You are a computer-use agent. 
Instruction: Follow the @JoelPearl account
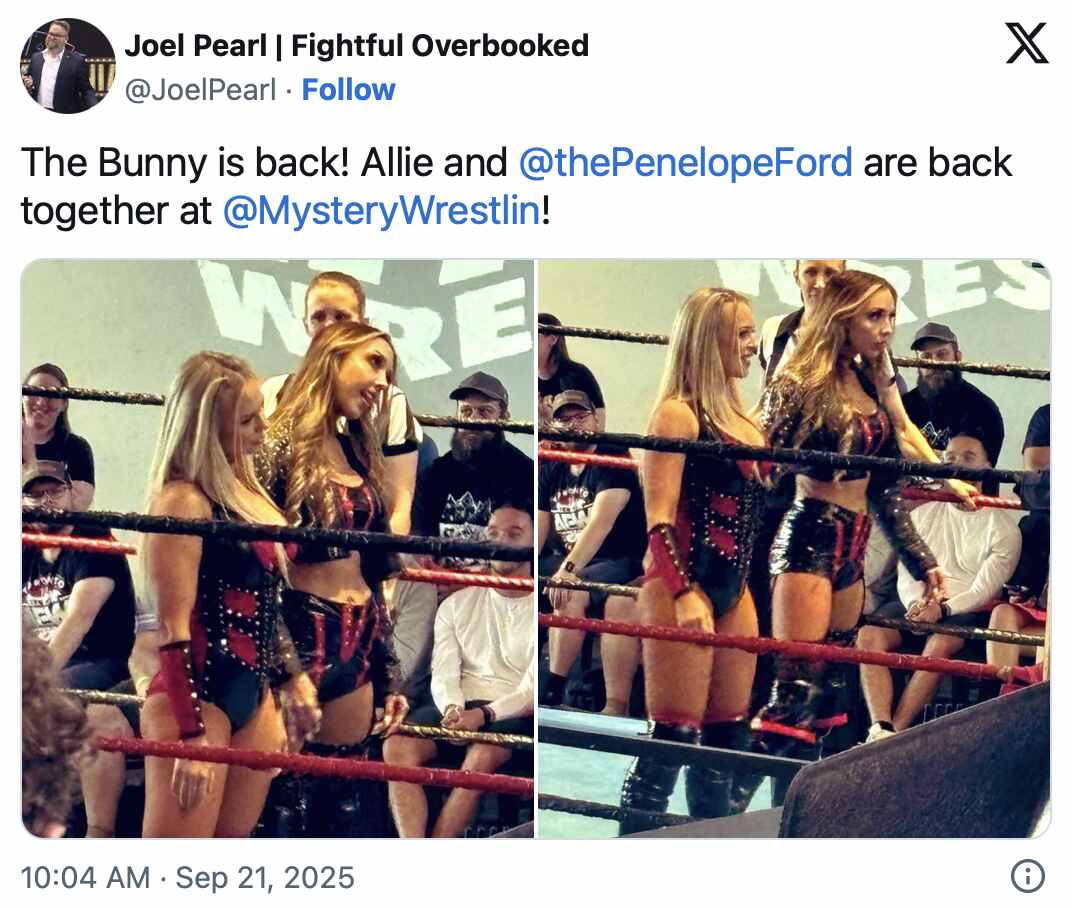click(x=349, y=90)
